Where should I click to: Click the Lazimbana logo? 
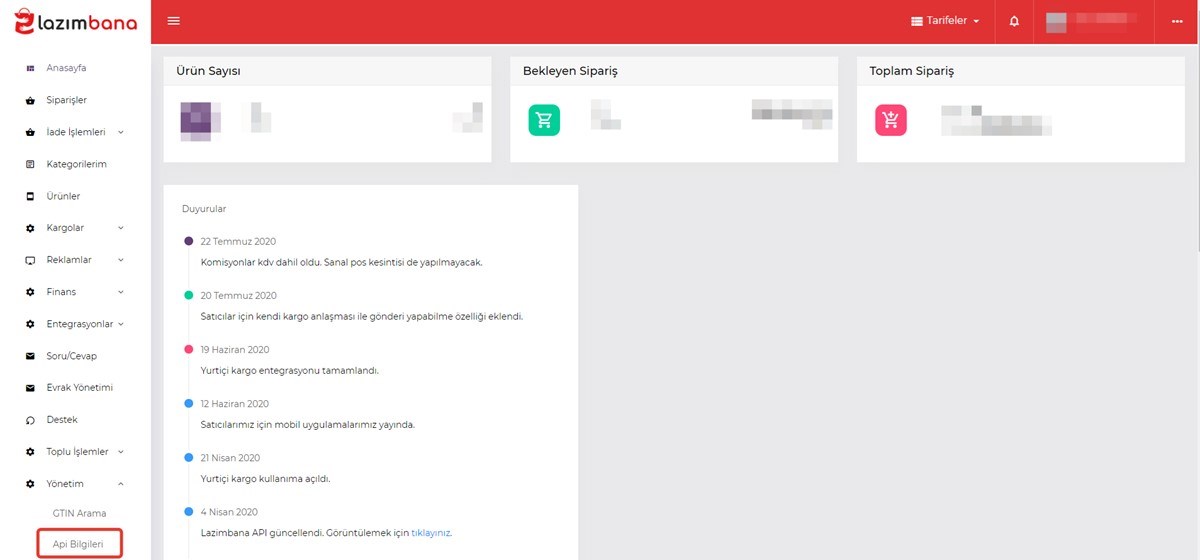point(75,20)
